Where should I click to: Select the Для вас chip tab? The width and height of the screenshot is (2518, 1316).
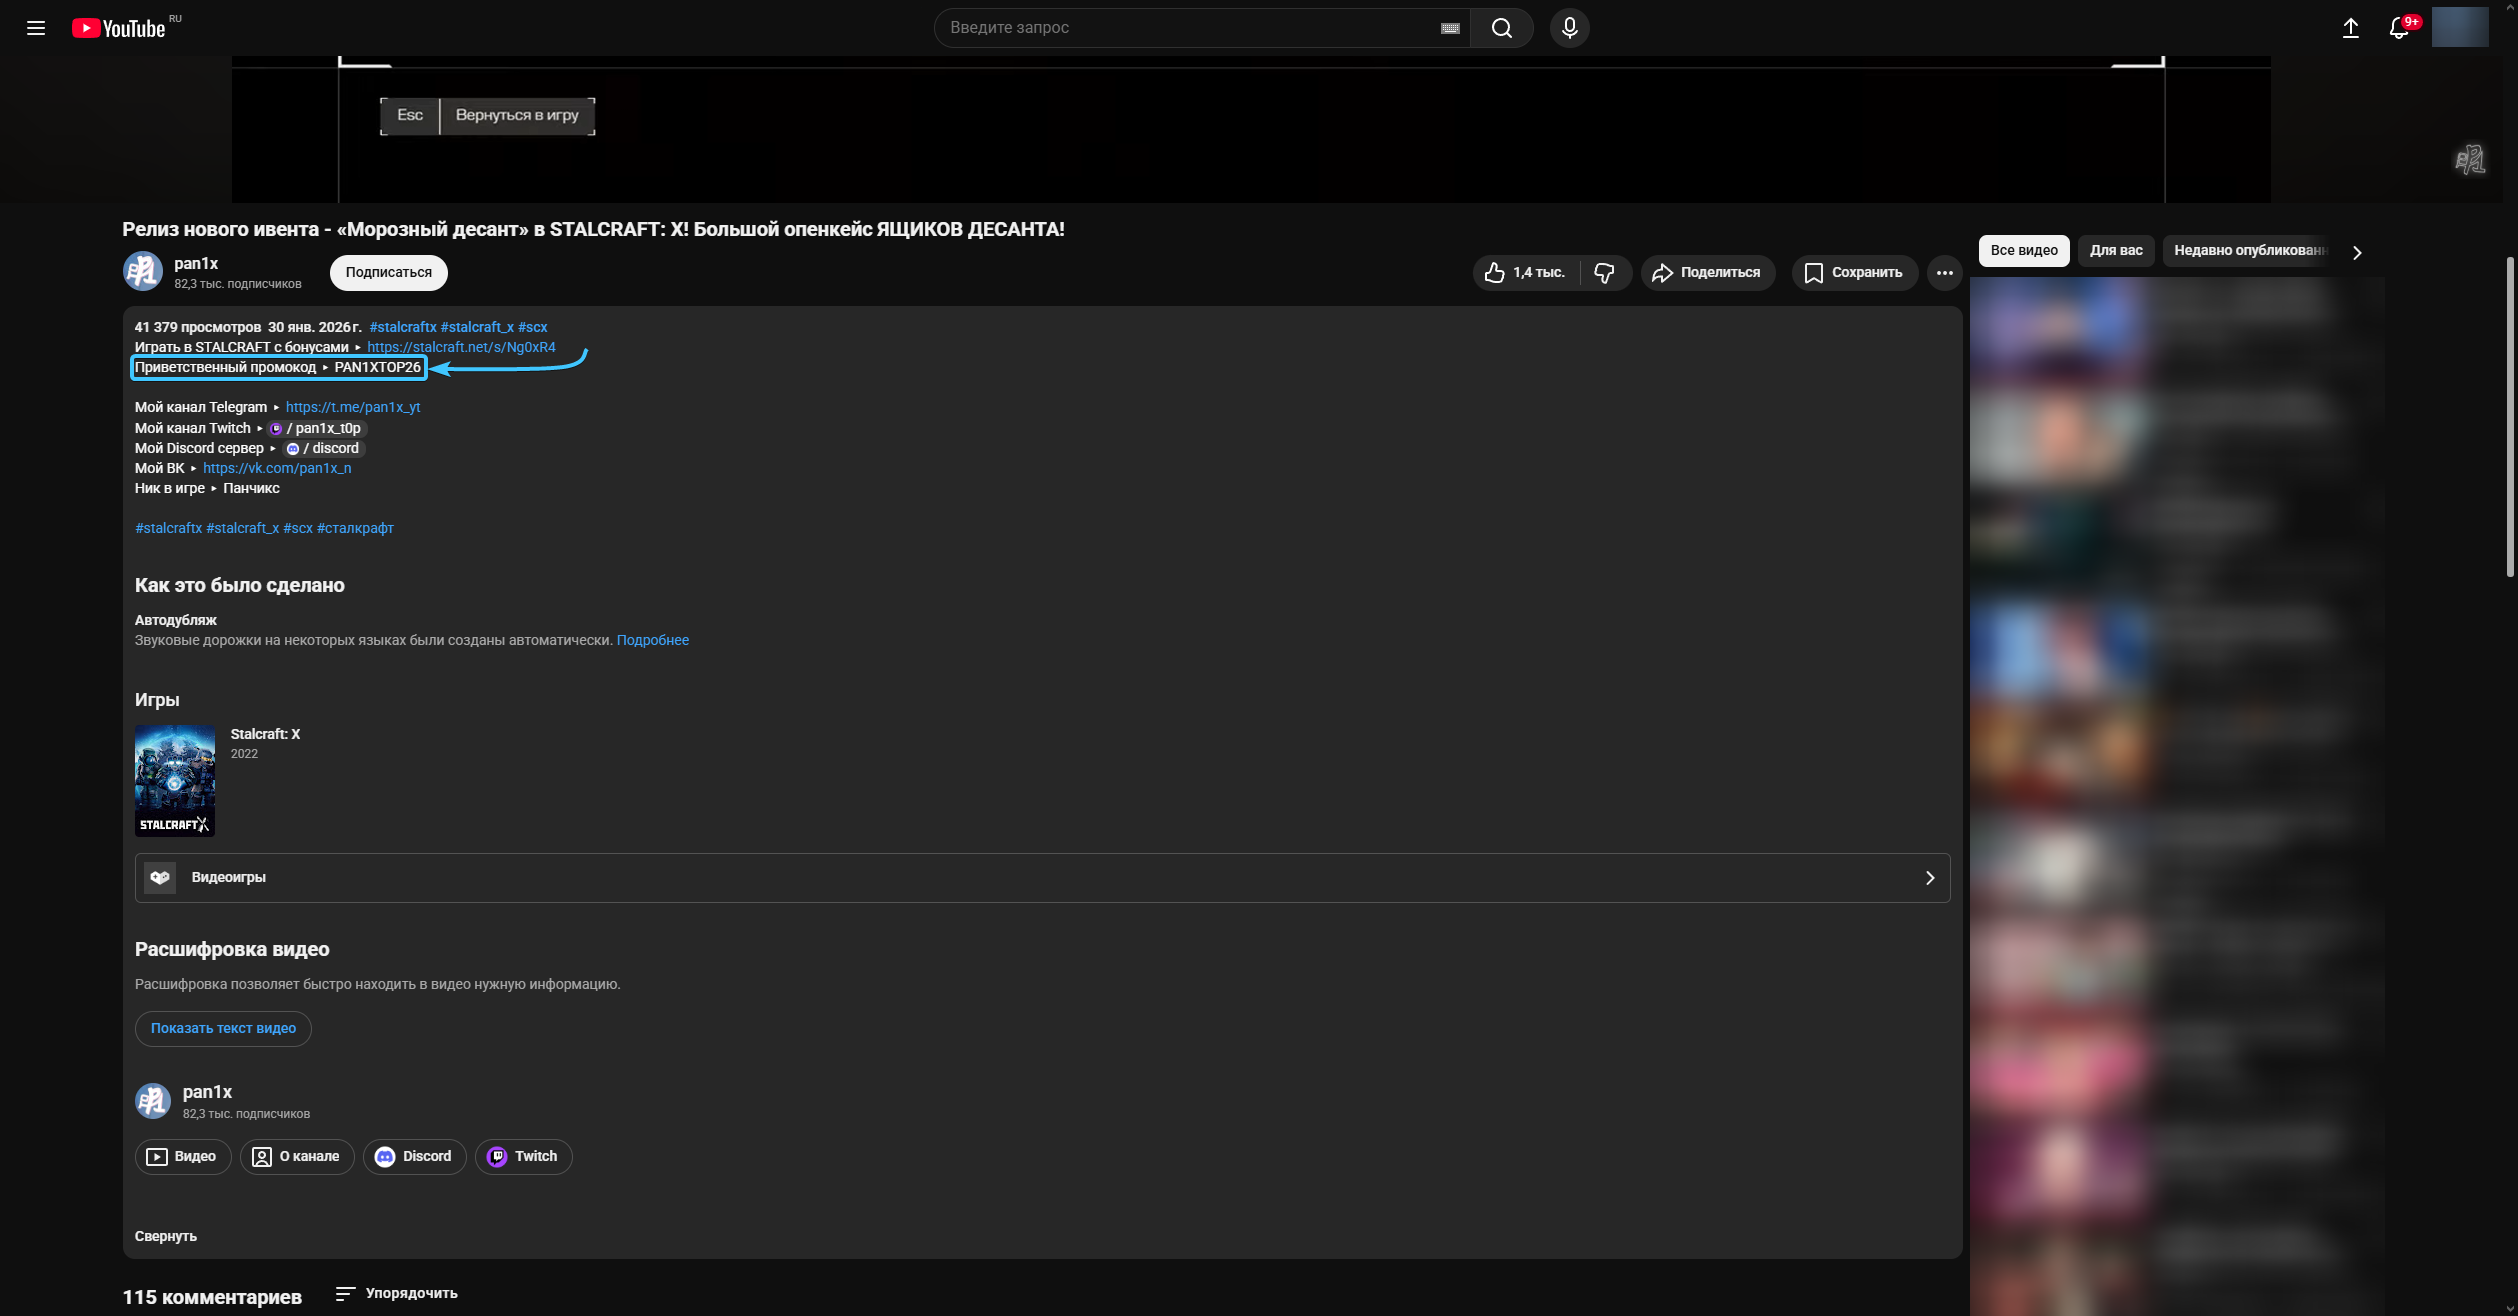coord(2115,251)
